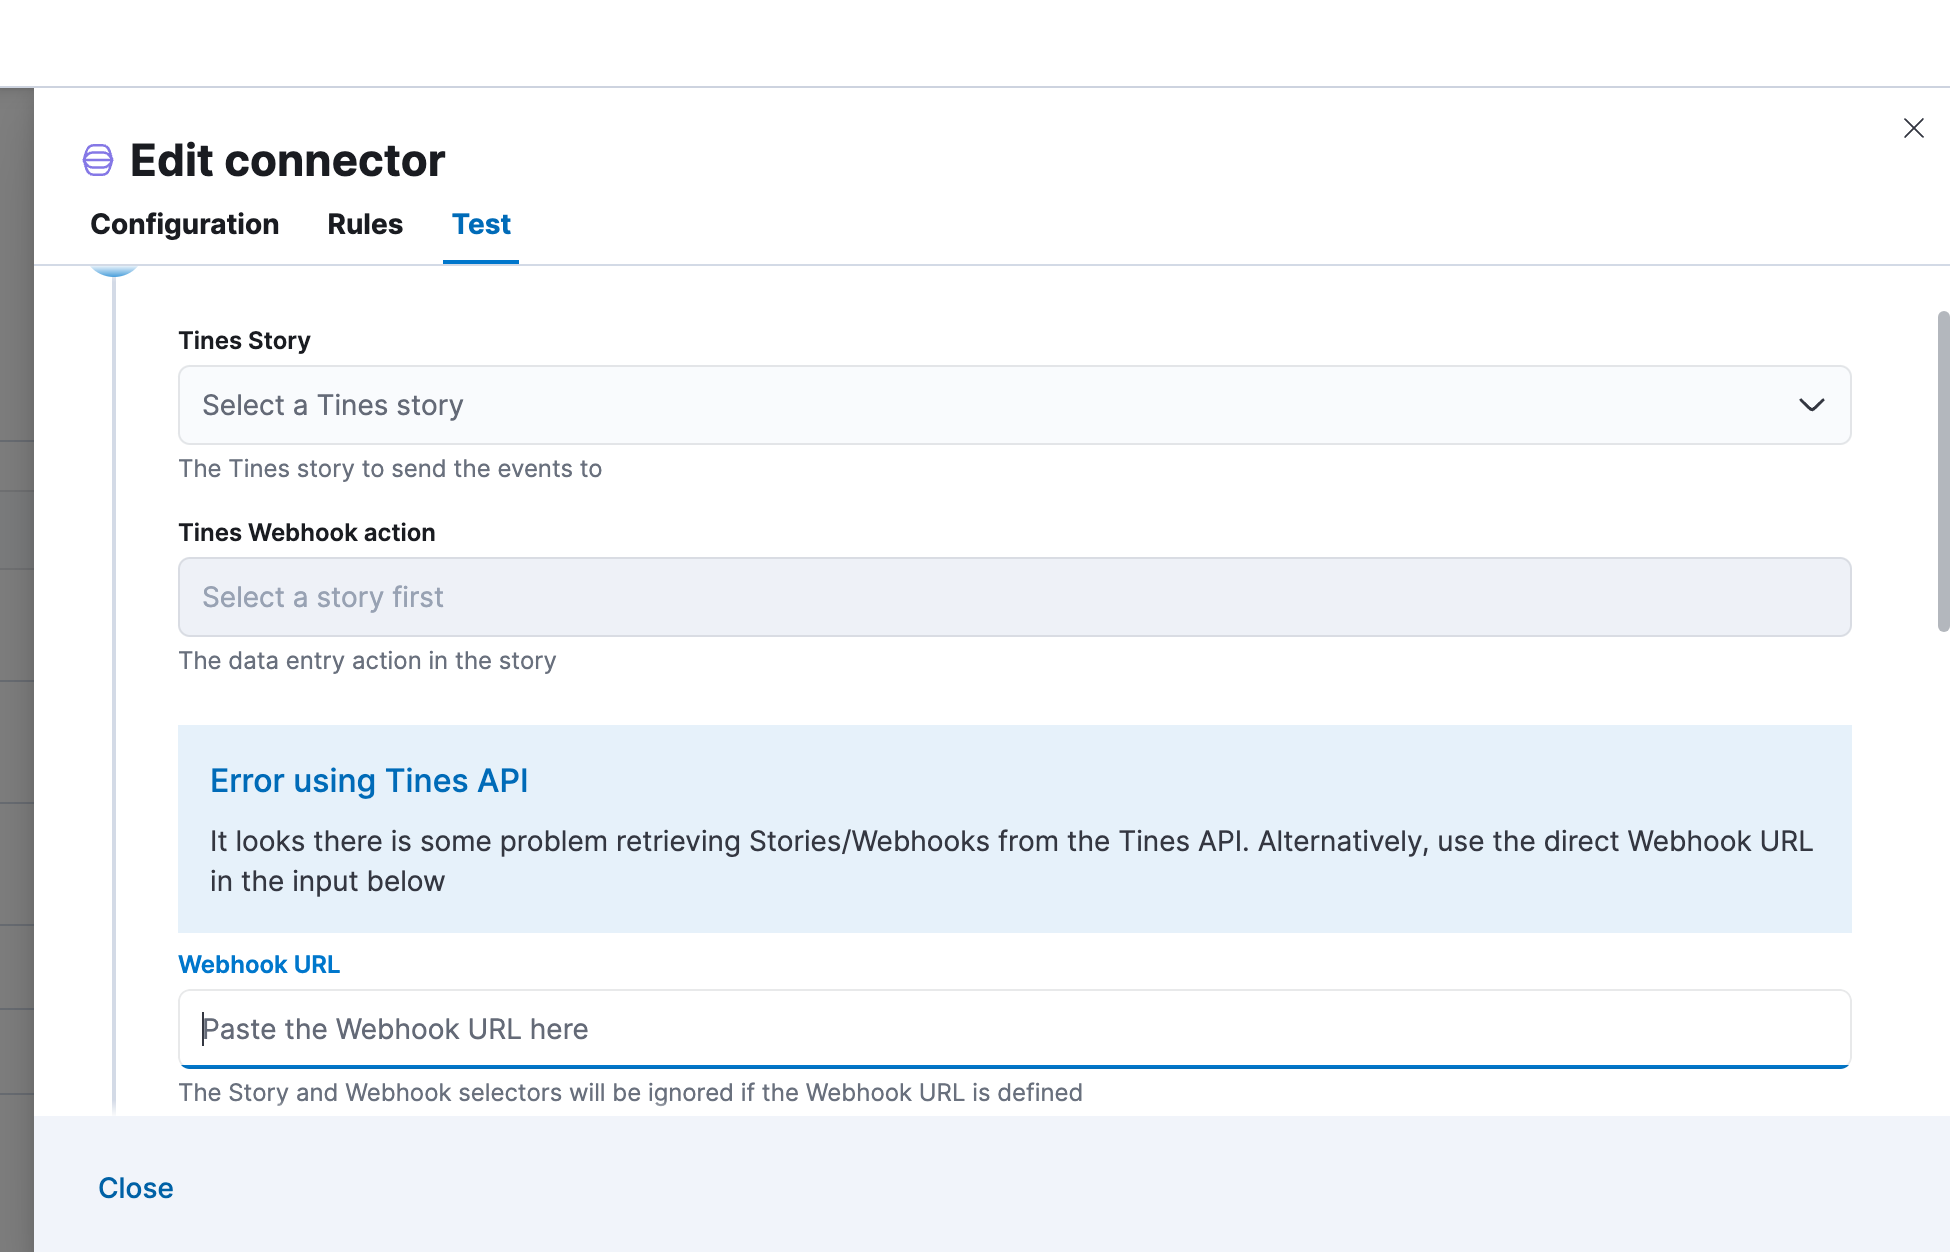Image resolution: width=1950 pixels, height=1252 pixels.
Task: Switch to the Configuration tab
Action: tap(185, 224)
